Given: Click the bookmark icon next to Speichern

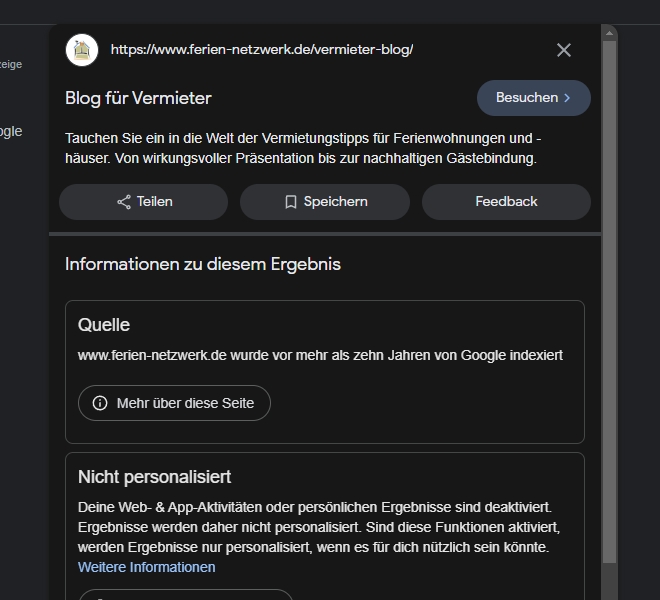Looking at the screenshot, I should [291, 202].
